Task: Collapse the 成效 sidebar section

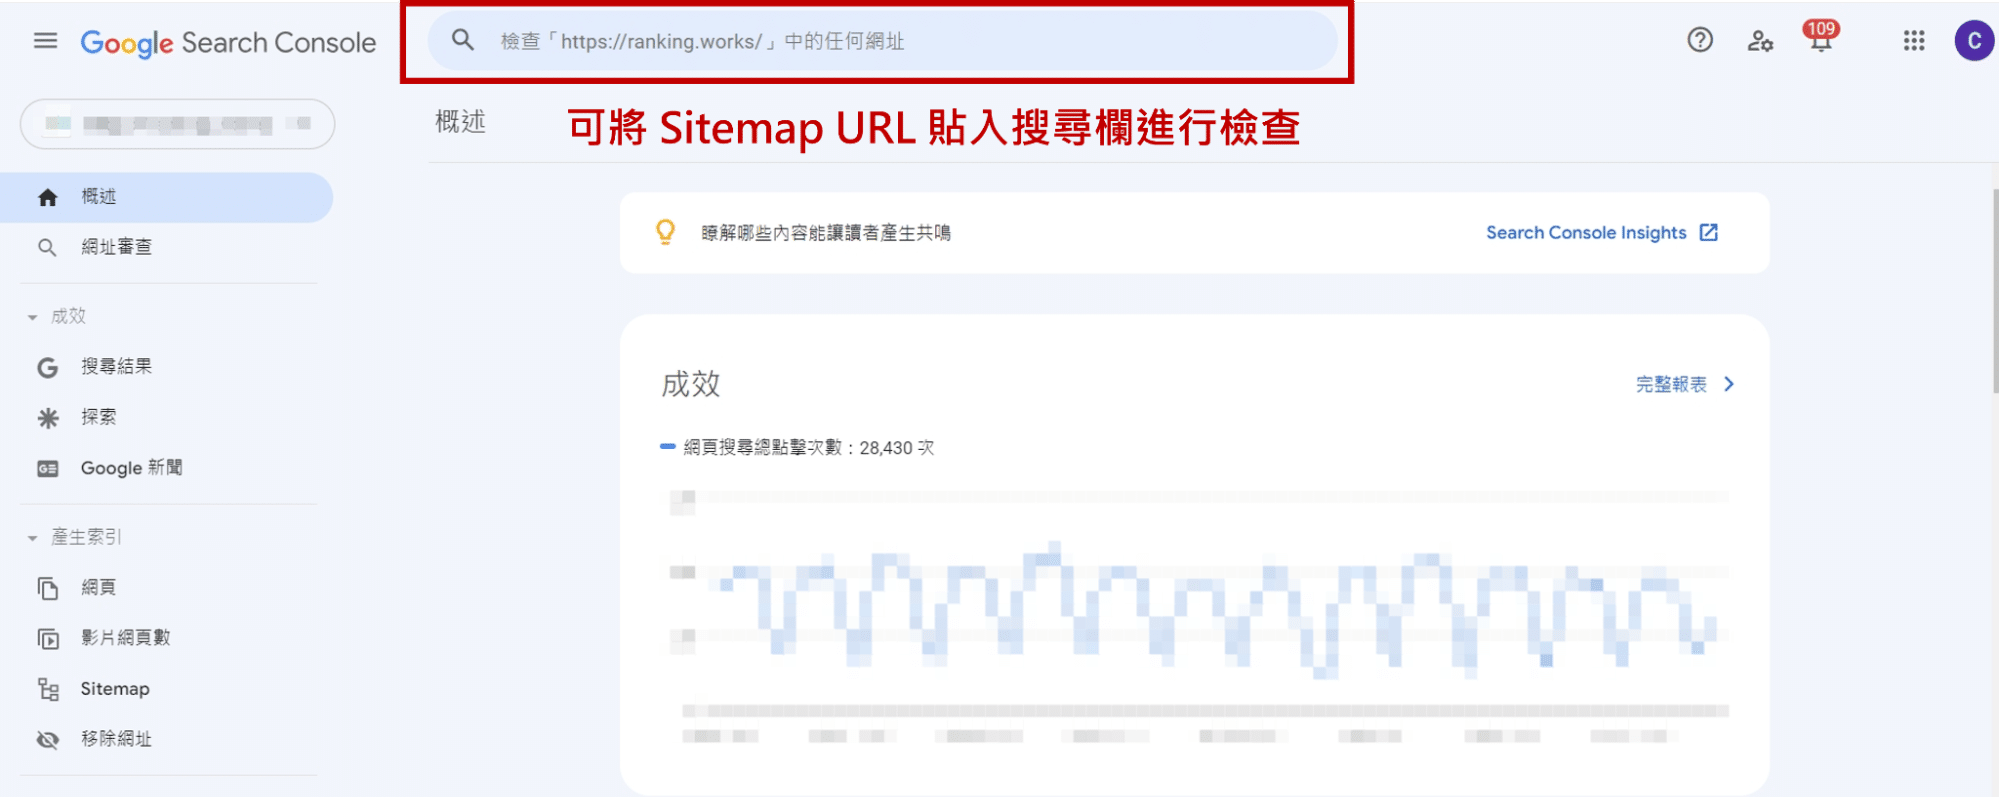Action: pos(33,317)
